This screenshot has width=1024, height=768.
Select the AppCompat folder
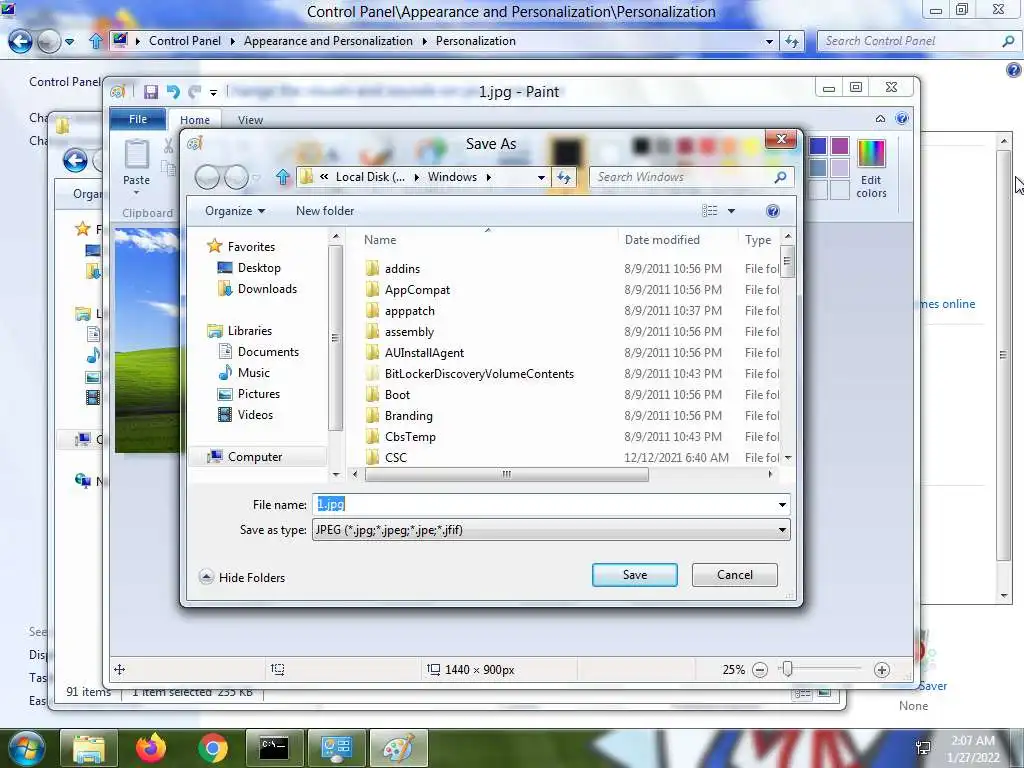click(x=417, y=289)
